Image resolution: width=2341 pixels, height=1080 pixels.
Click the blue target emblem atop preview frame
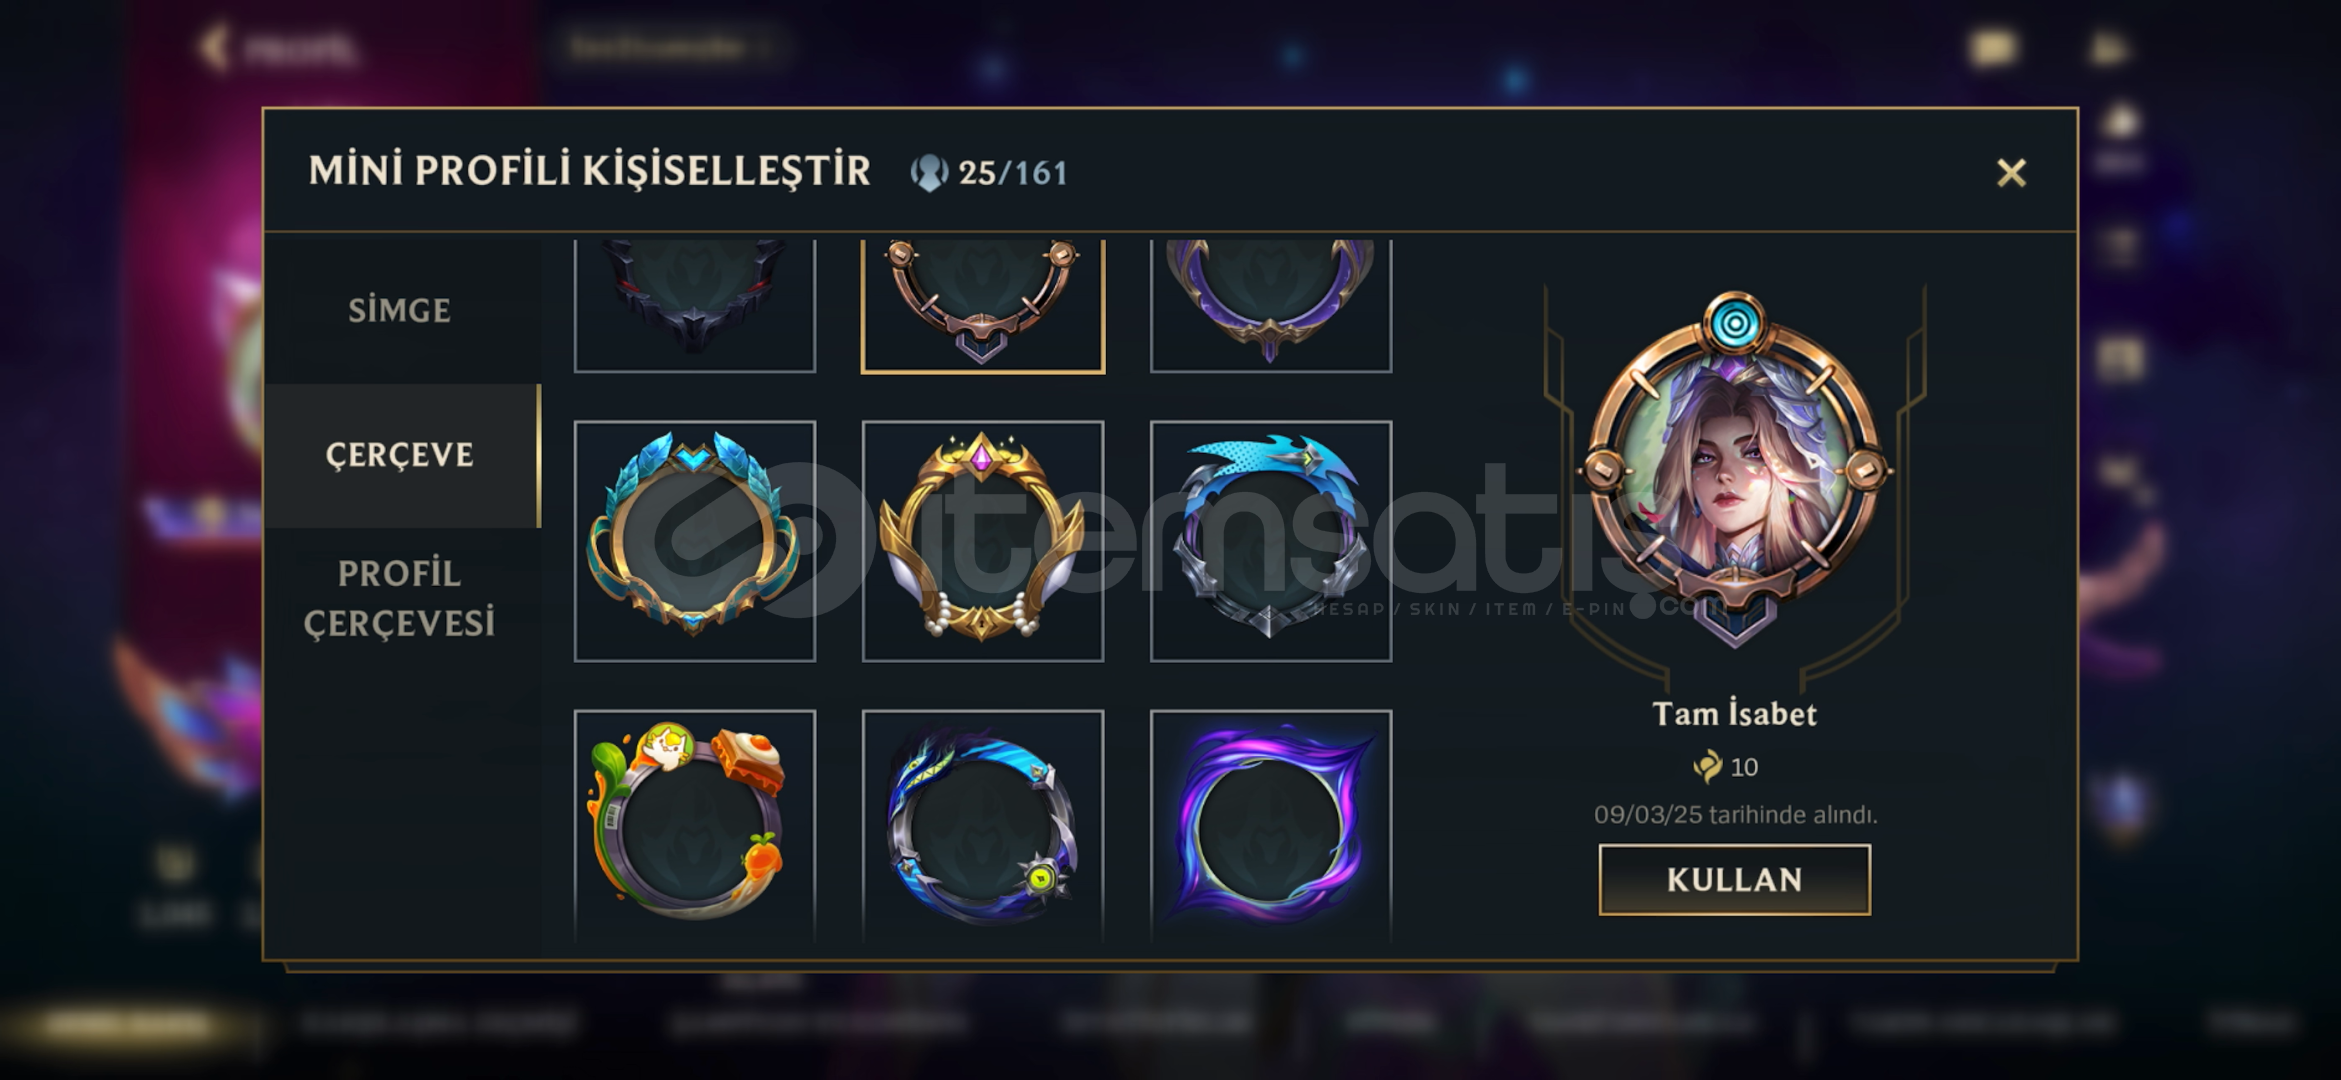pyautogui.click(x=1735, y=323)
